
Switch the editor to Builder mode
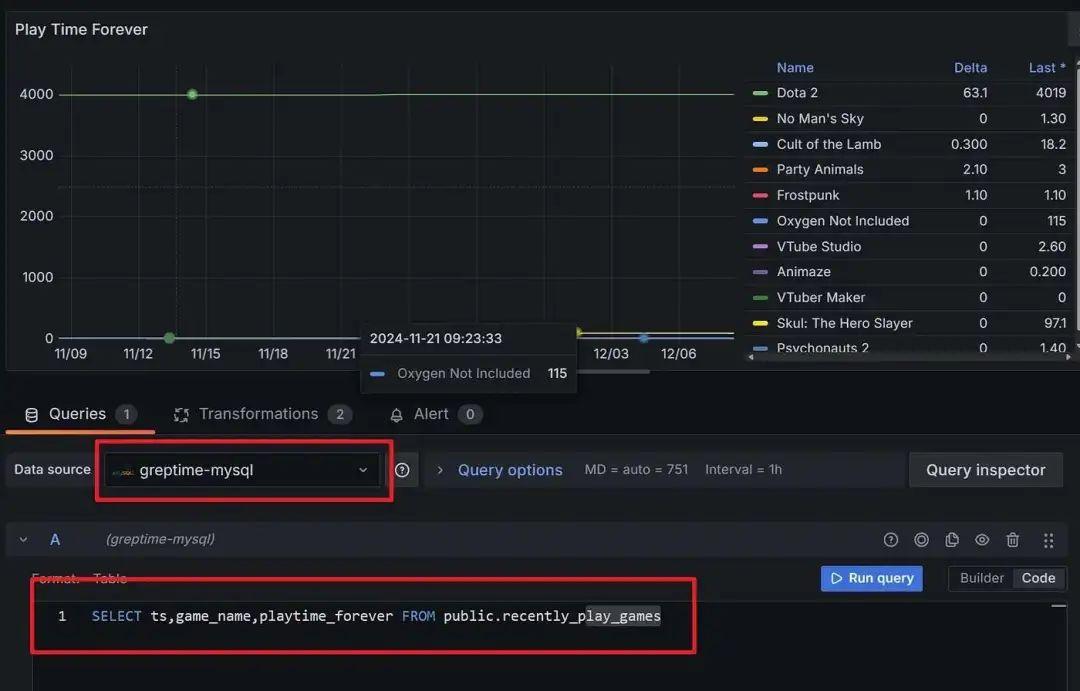(x=981, y=578)
